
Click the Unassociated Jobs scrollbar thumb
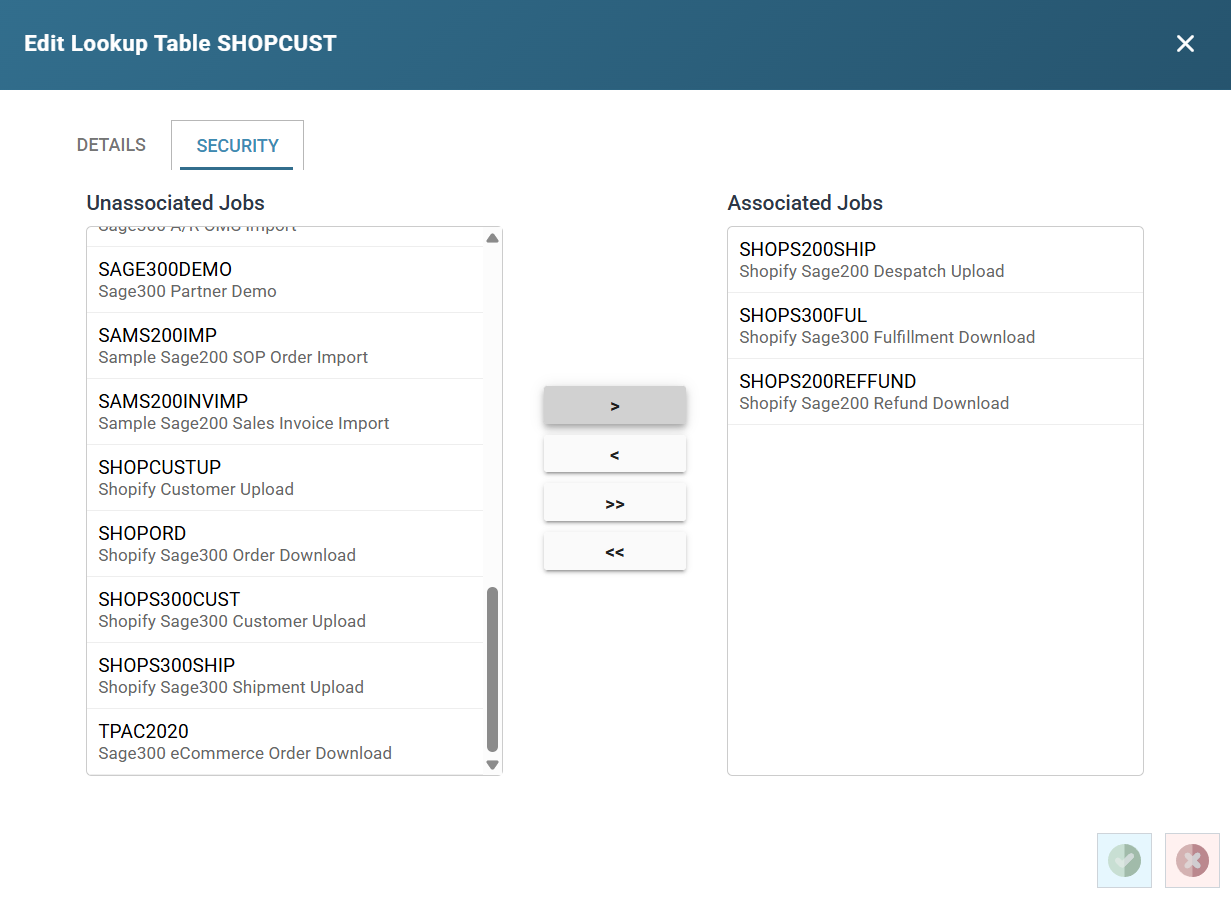[x=492, y=669]
